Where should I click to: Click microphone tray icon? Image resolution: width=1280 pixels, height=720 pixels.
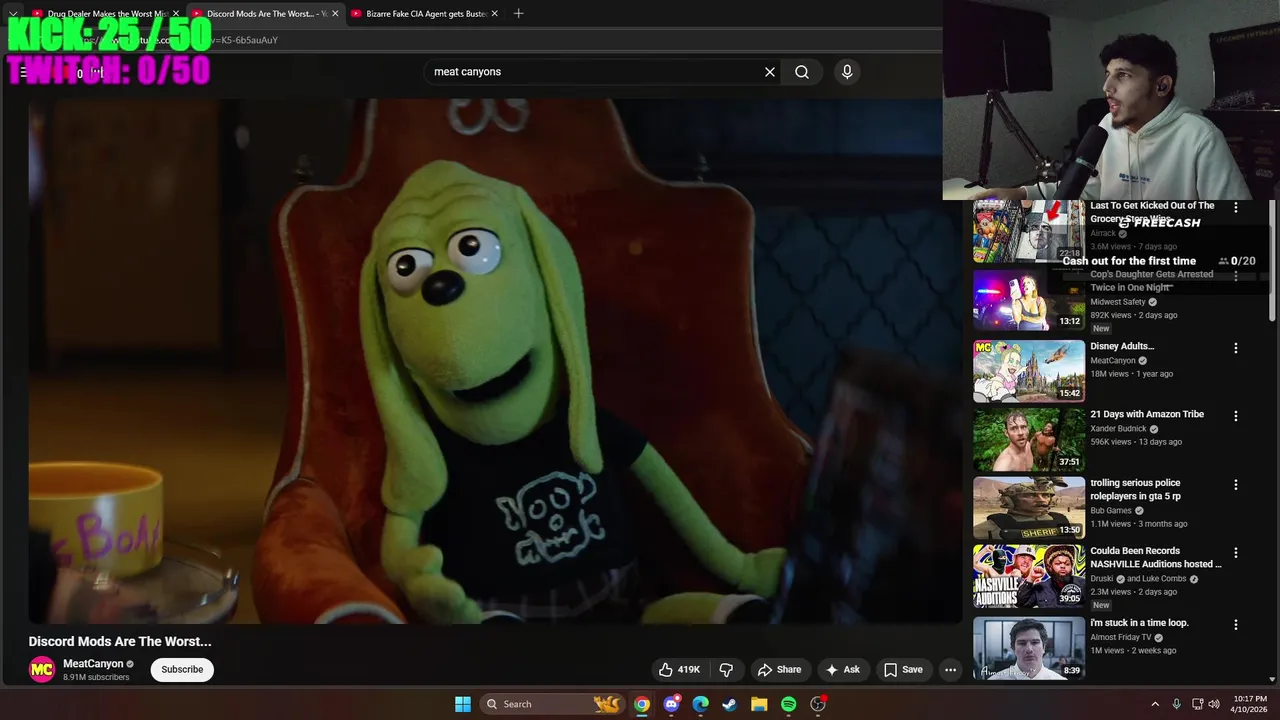(1176, 704)
